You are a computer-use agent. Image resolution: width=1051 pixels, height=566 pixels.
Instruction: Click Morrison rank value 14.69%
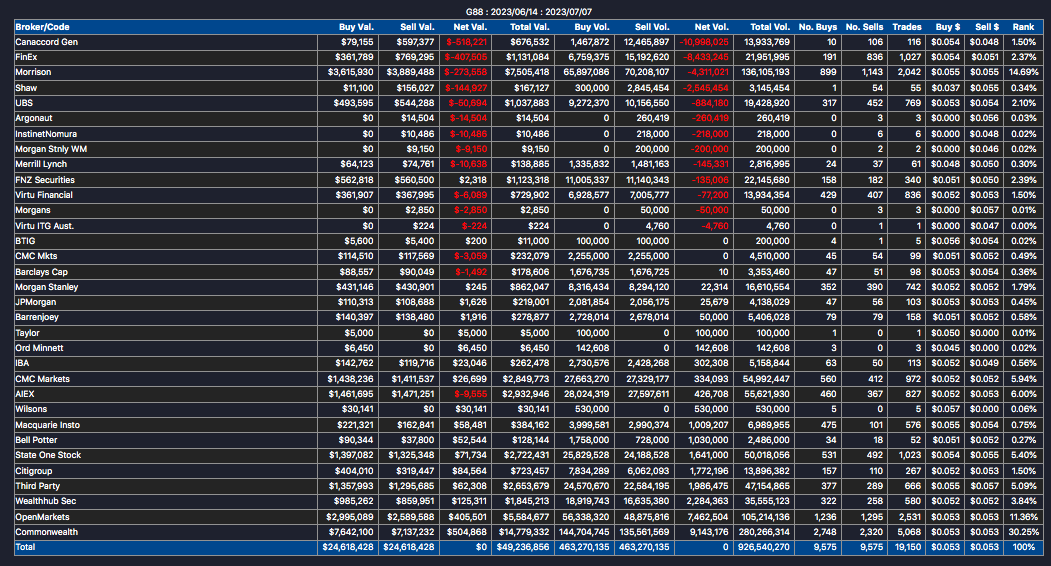click(1024, 72)
